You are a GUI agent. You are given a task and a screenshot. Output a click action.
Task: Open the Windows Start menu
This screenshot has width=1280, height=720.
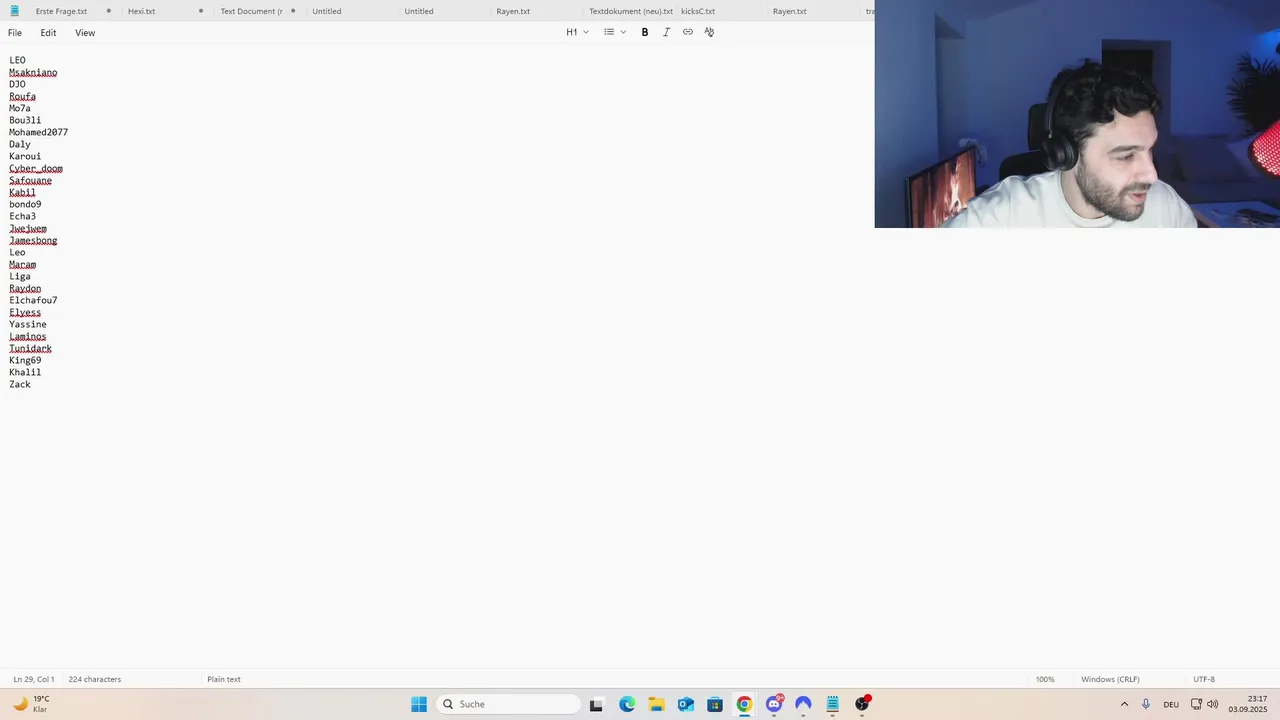419,704
